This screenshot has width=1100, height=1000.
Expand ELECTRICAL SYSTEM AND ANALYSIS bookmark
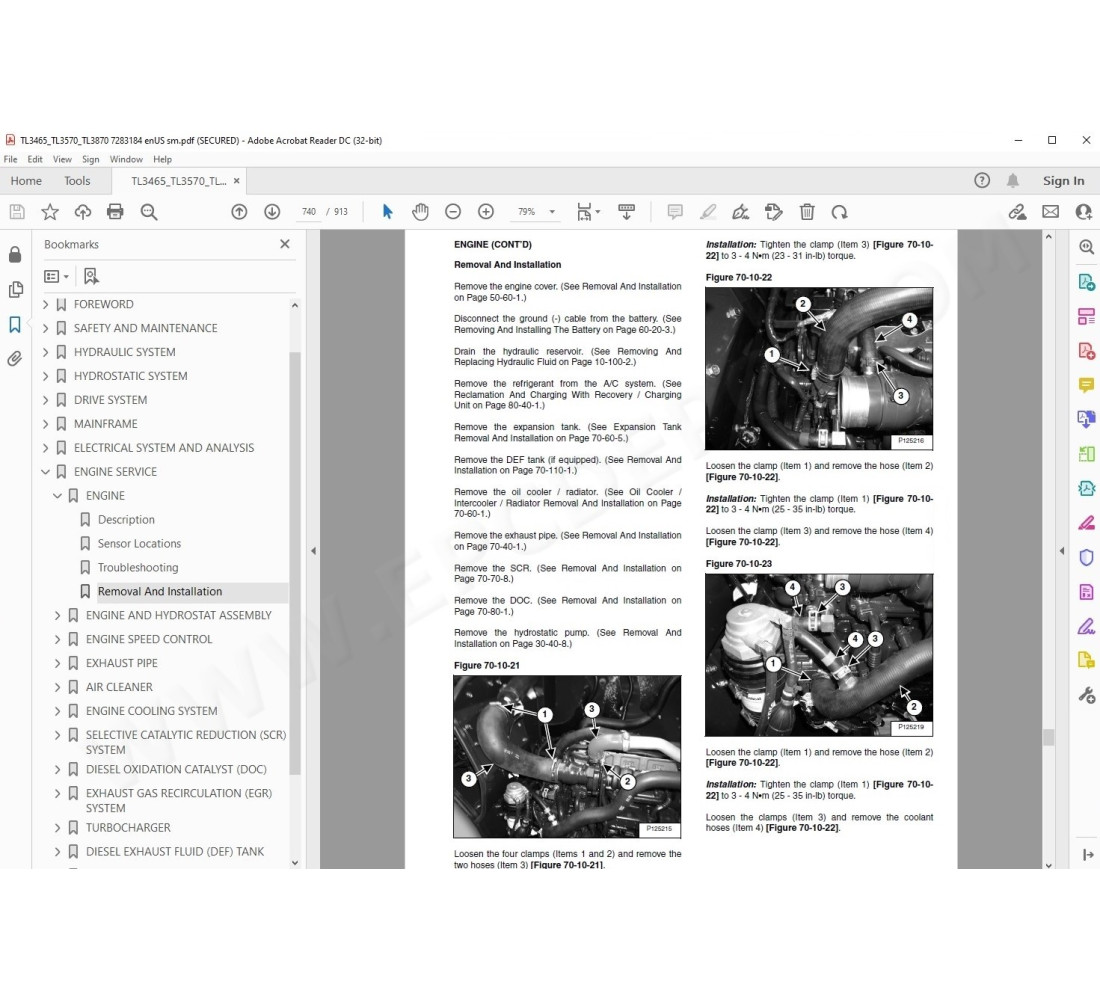click(x=46, y=448)
